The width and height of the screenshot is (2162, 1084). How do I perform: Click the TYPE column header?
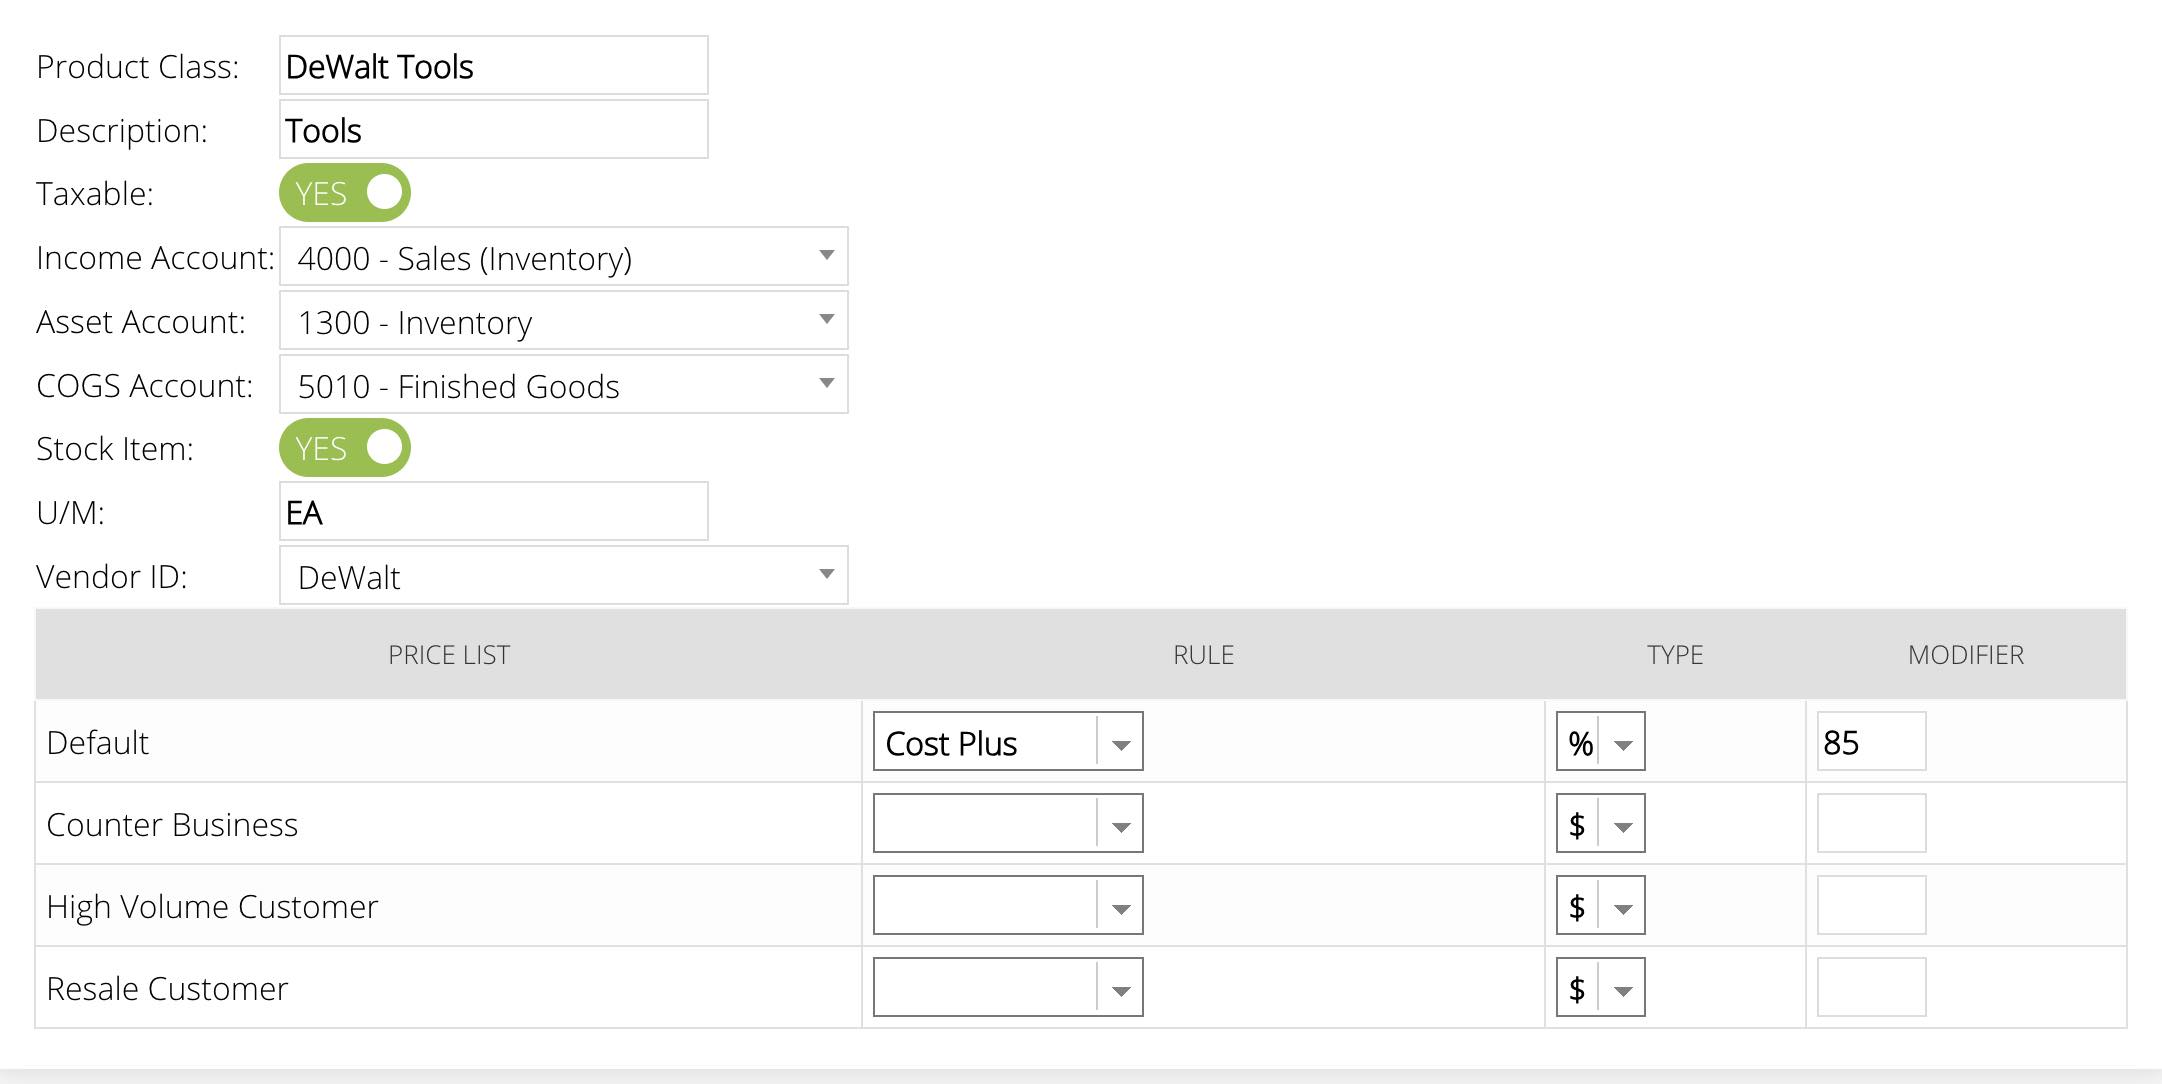1675,655
